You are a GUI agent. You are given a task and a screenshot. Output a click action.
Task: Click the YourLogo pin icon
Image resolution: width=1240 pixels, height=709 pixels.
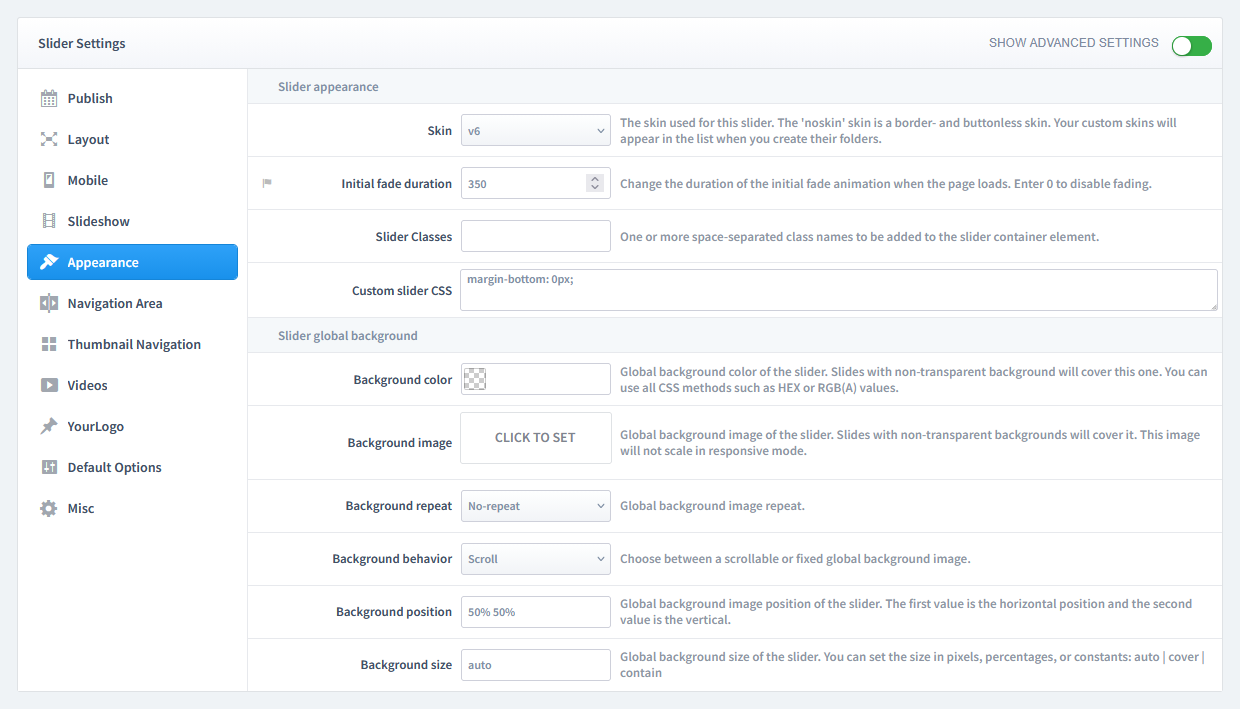(x=48, y=426)
